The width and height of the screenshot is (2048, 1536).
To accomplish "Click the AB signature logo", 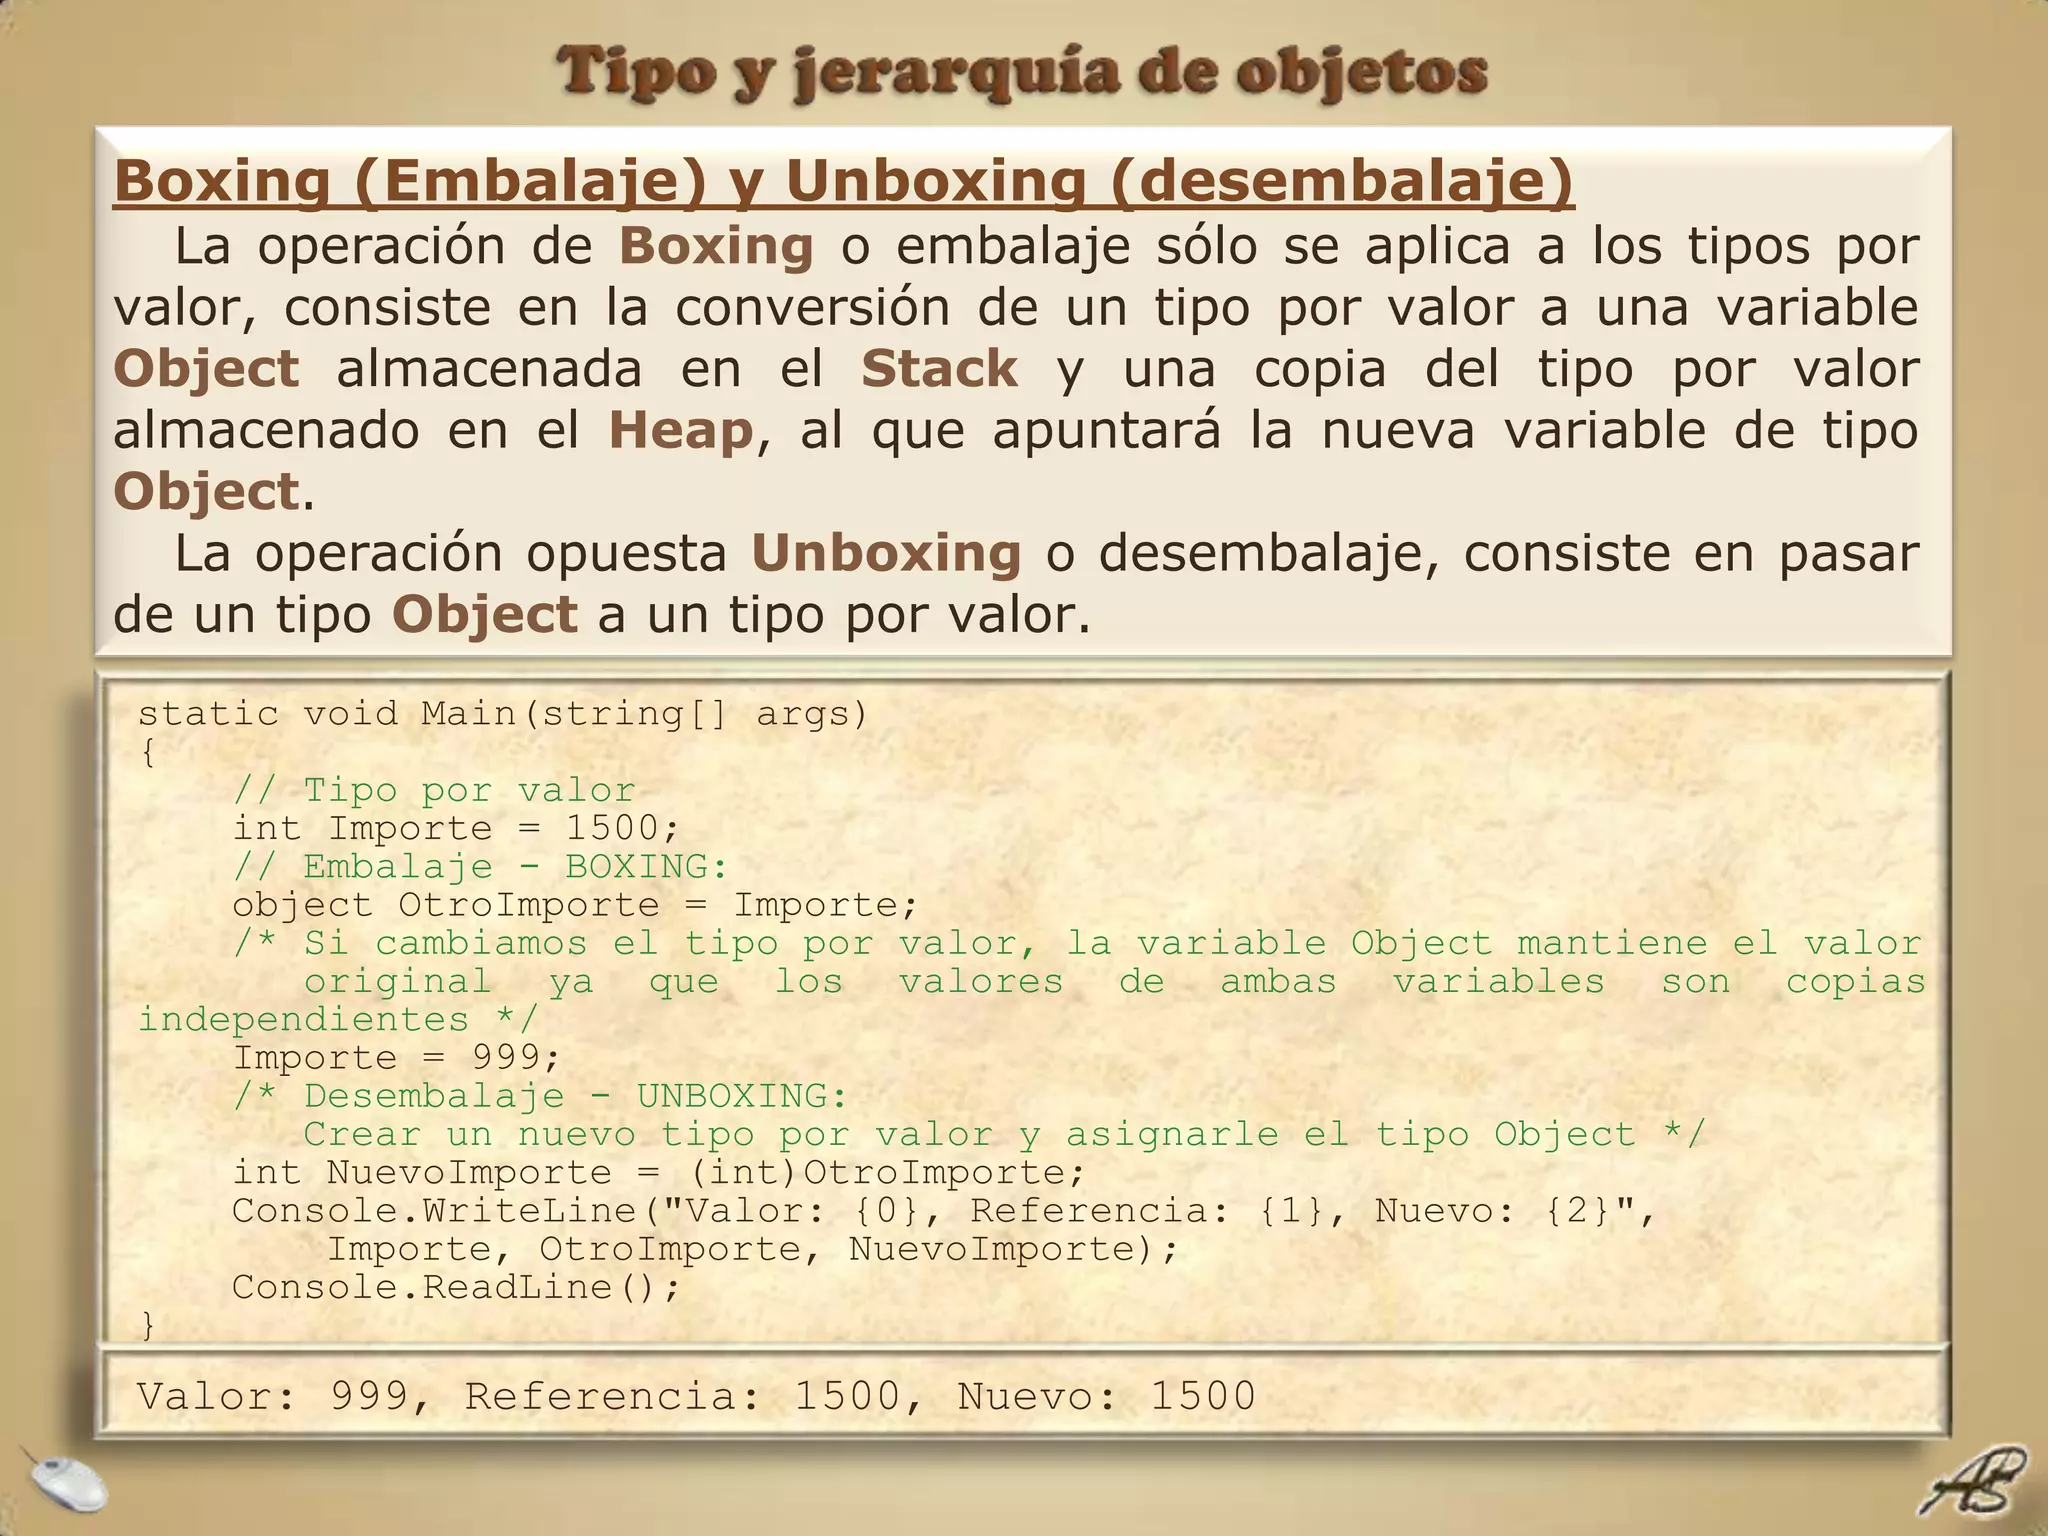I will (x=1973, y=1481).
